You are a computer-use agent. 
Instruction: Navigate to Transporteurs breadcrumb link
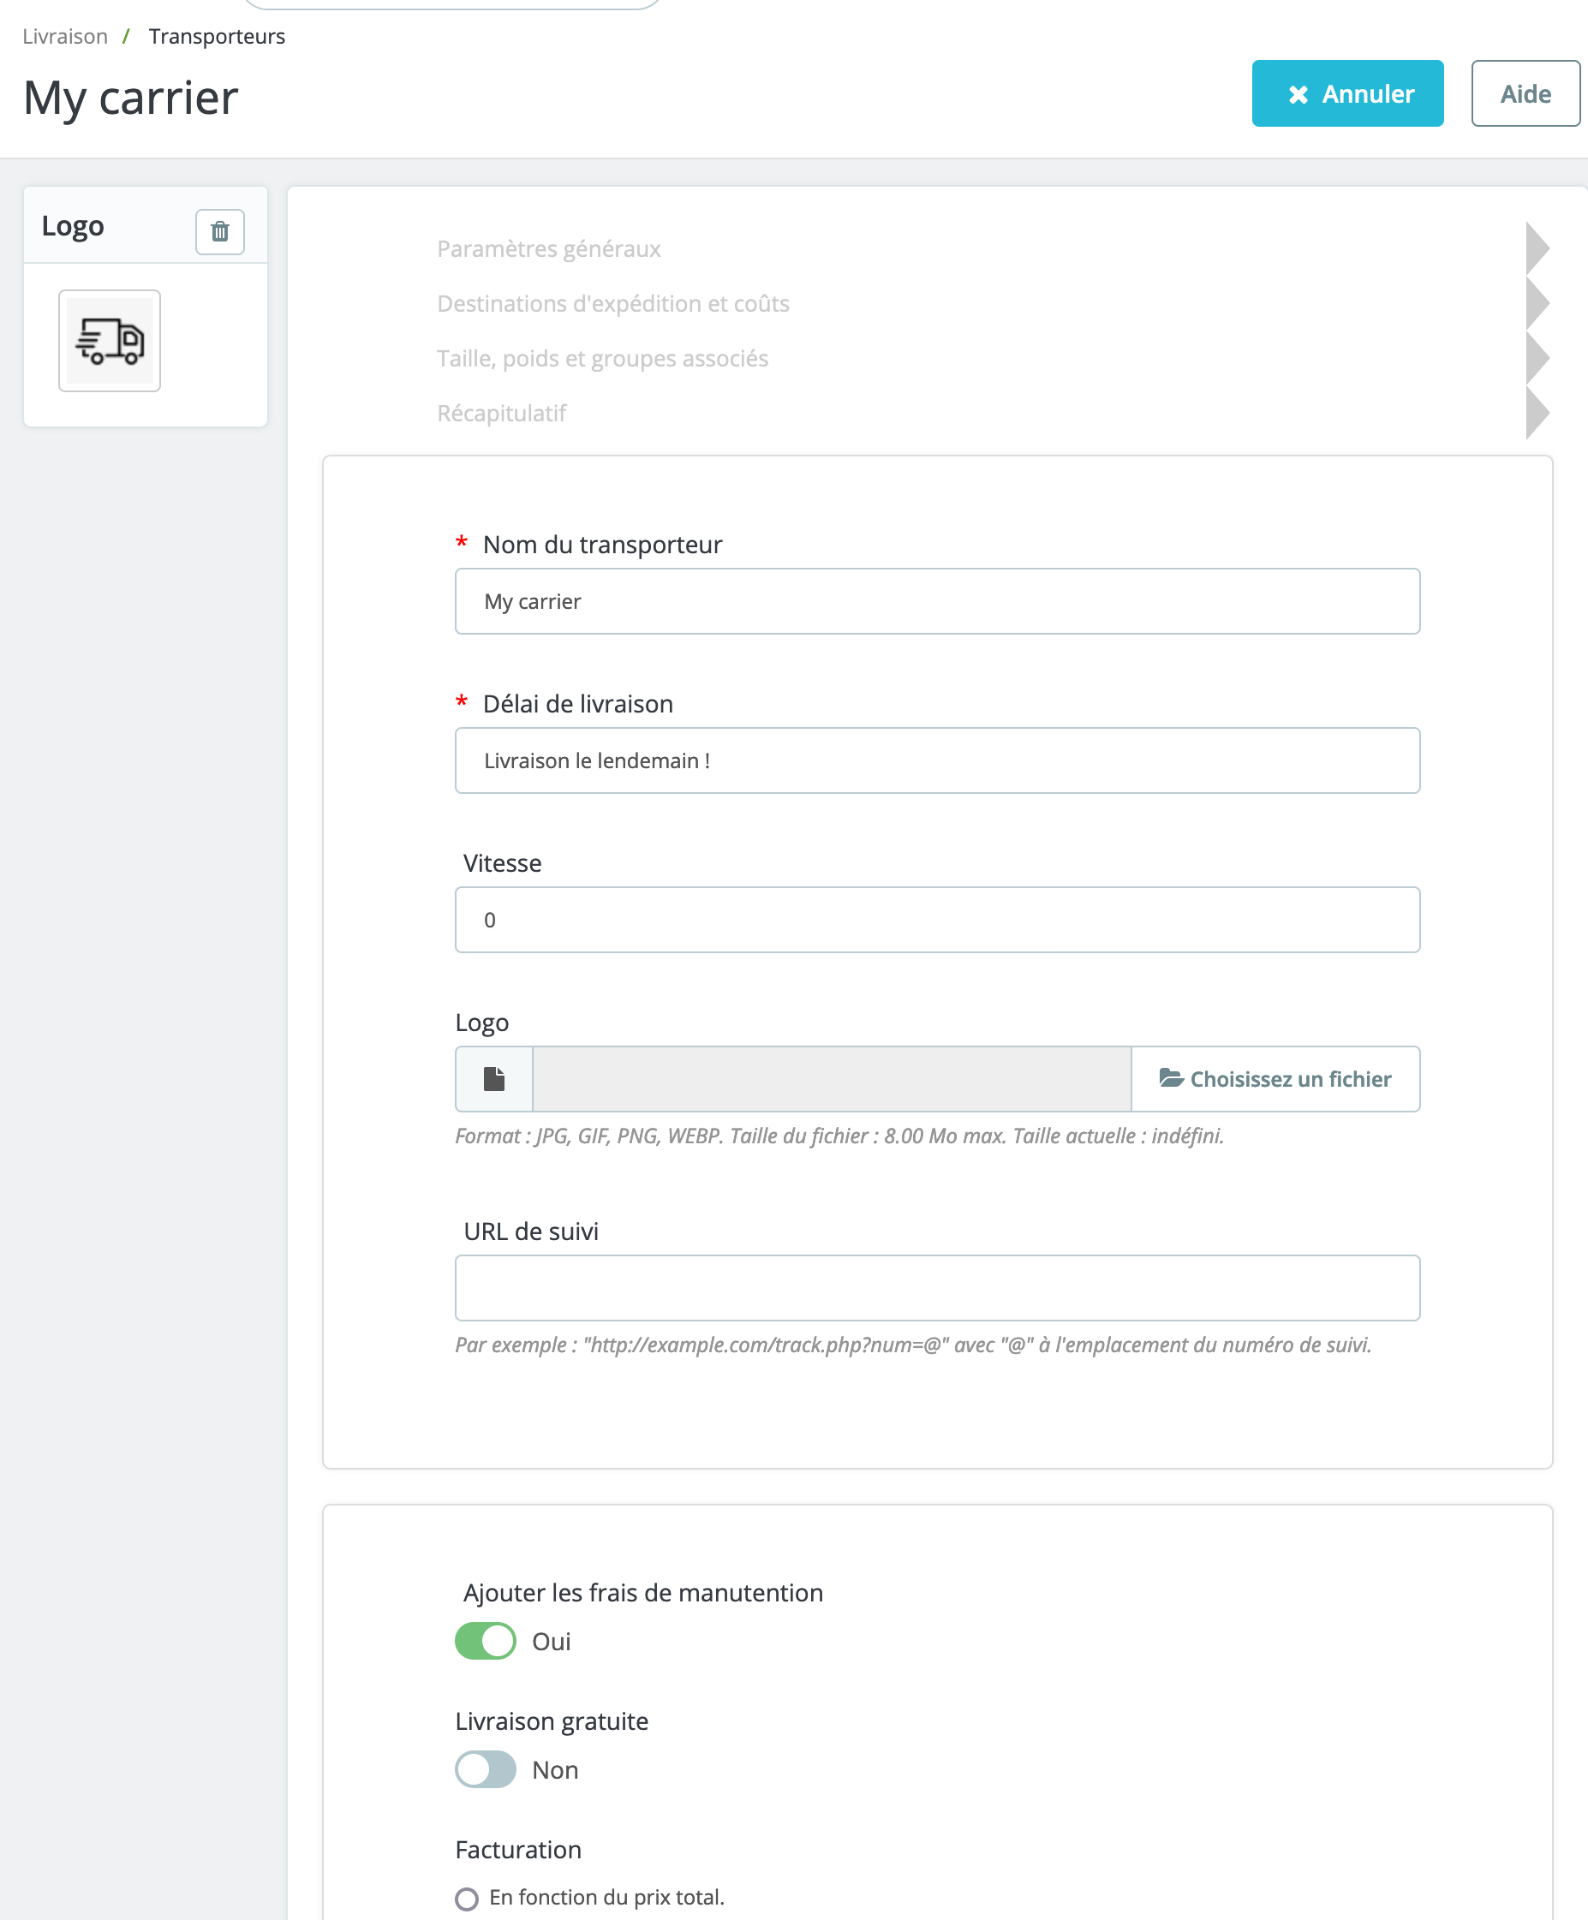[217, 37]
